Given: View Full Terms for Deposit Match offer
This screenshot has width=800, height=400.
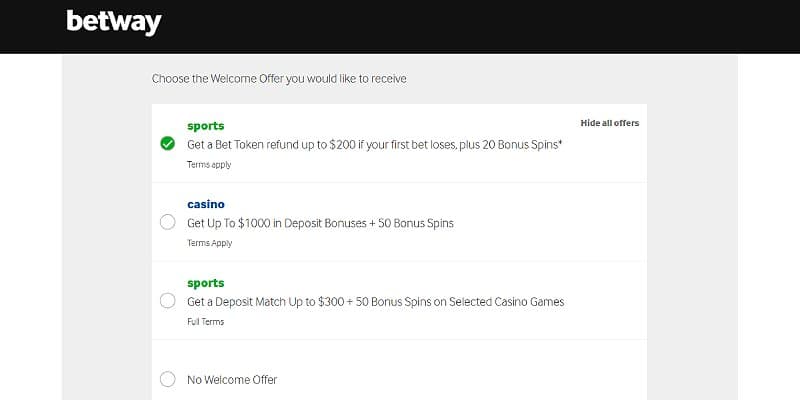Looking at the screenshot, I should 205,322.
